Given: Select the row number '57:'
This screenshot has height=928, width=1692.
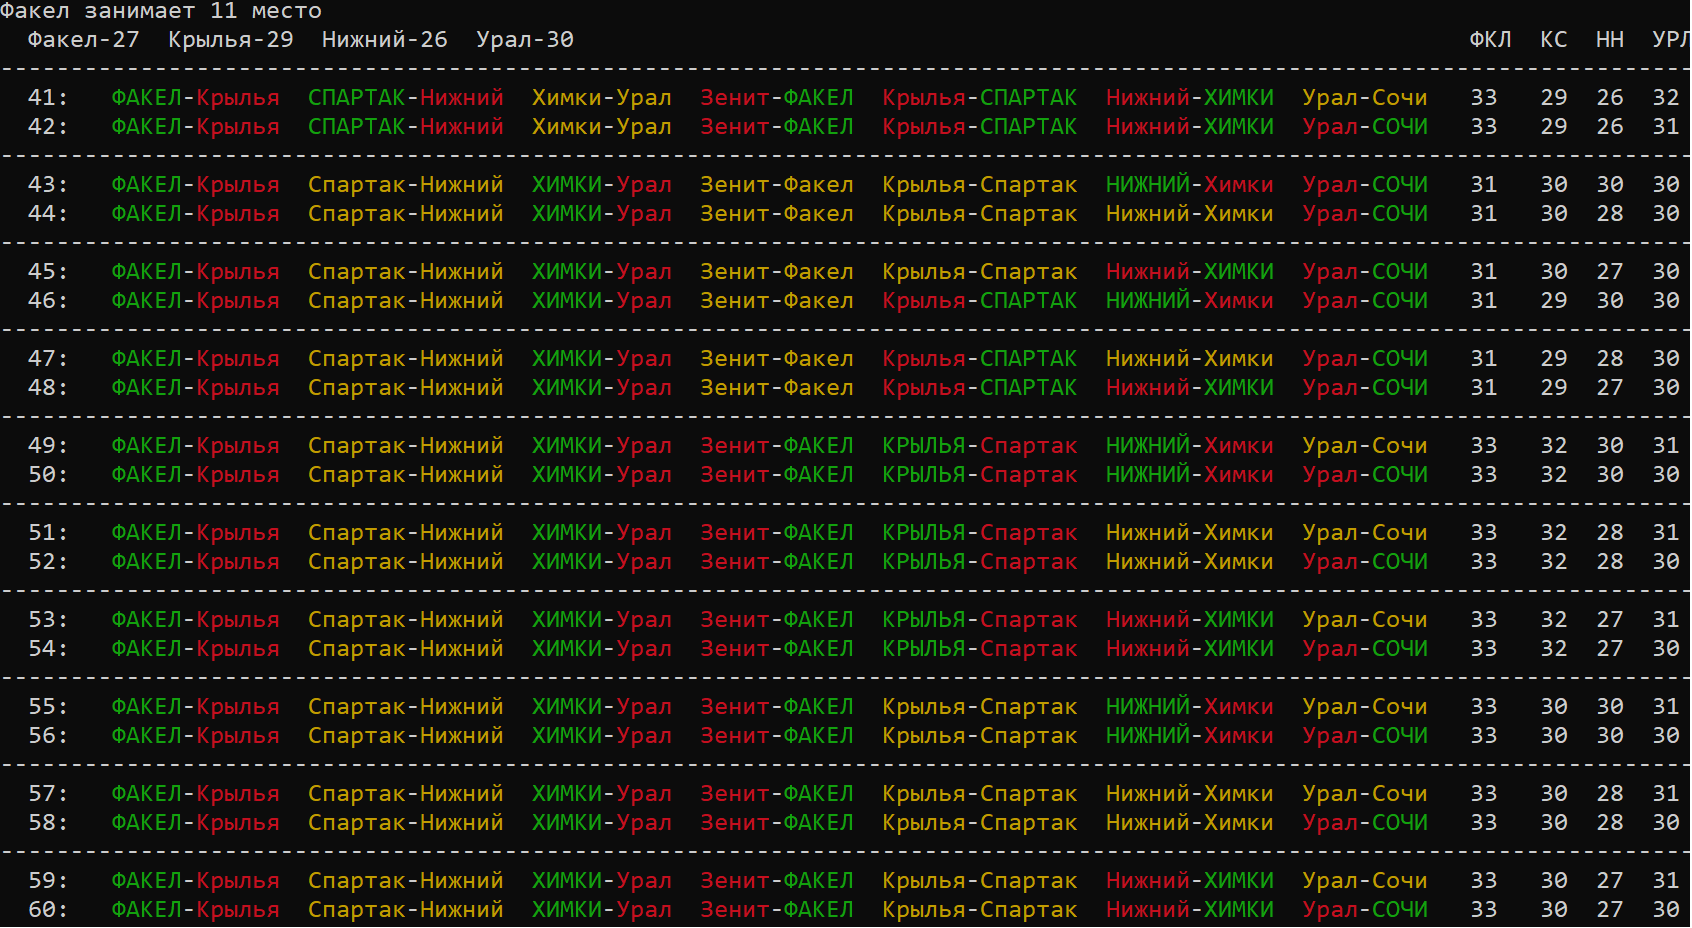Looking at the screenshot, I should pos(48,794).
